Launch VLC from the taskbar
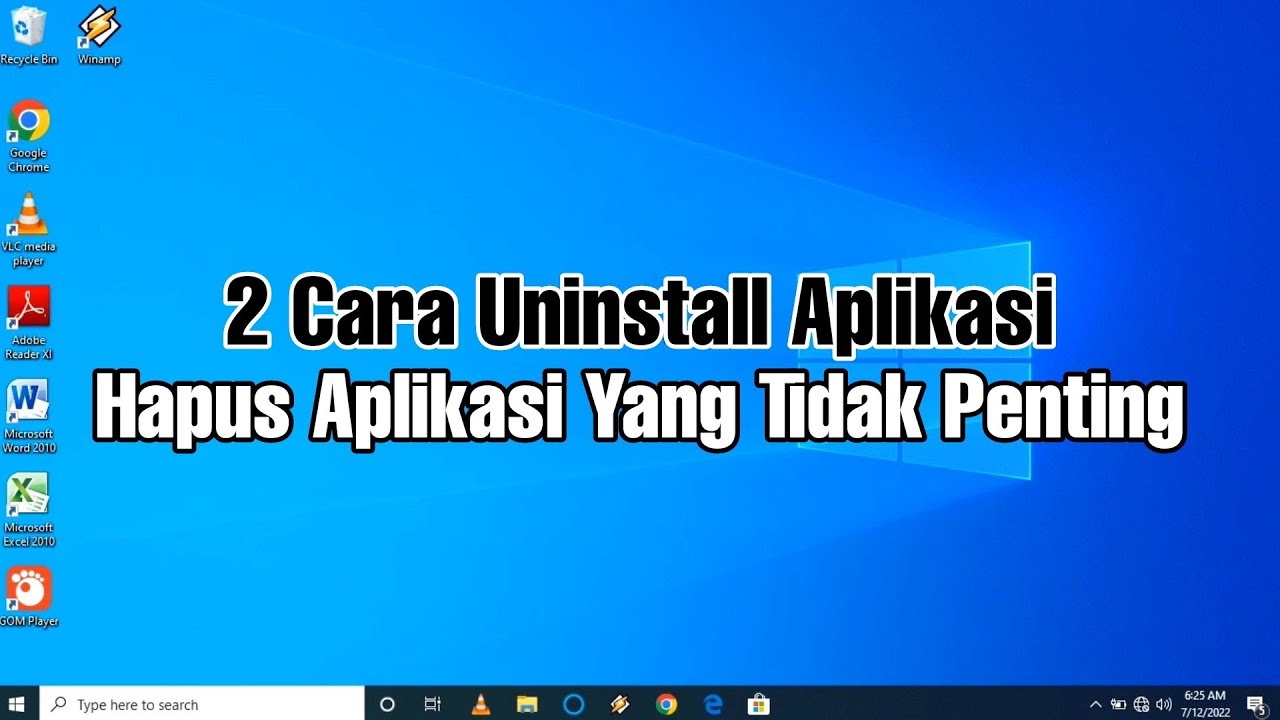Viewport: 1280px width, 720px height. coord(481,704)
